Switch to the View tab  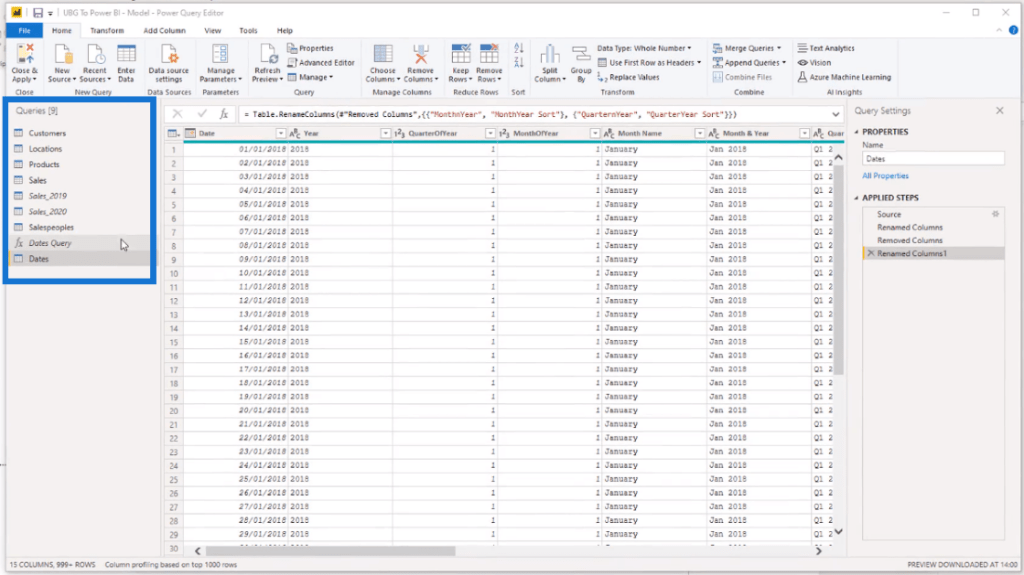click(x=212, y=31)
